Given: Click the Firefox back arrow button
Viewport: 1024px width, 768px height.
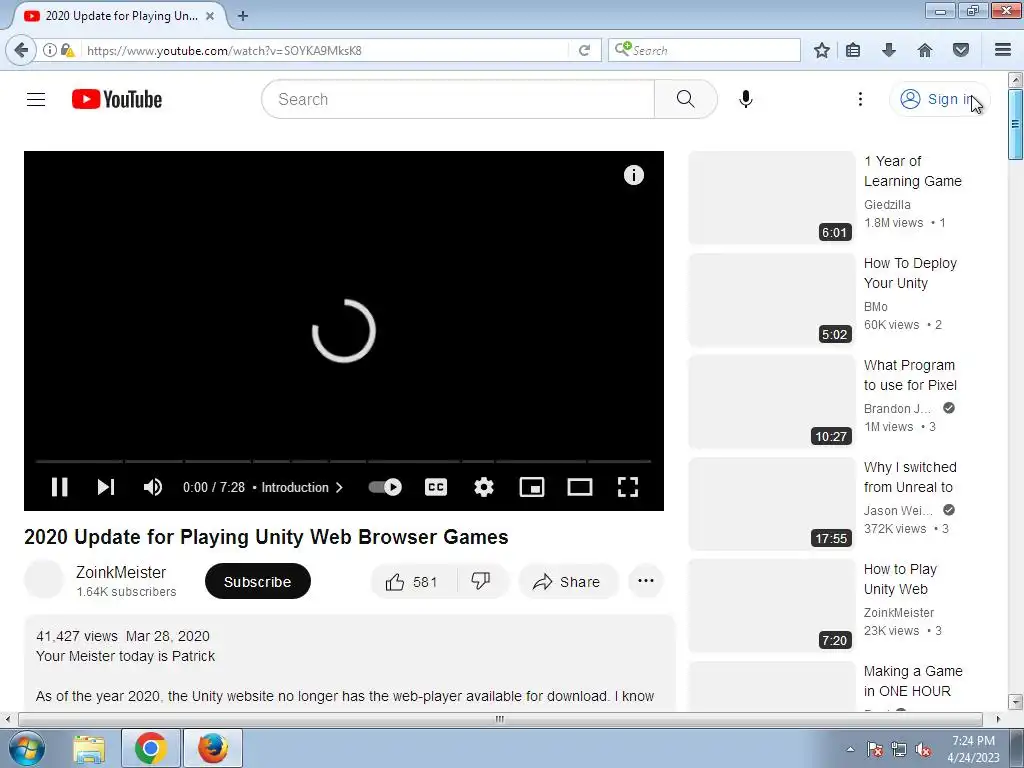Looking at the screenshot, I should pyautogui.click(x=21, y=50).
